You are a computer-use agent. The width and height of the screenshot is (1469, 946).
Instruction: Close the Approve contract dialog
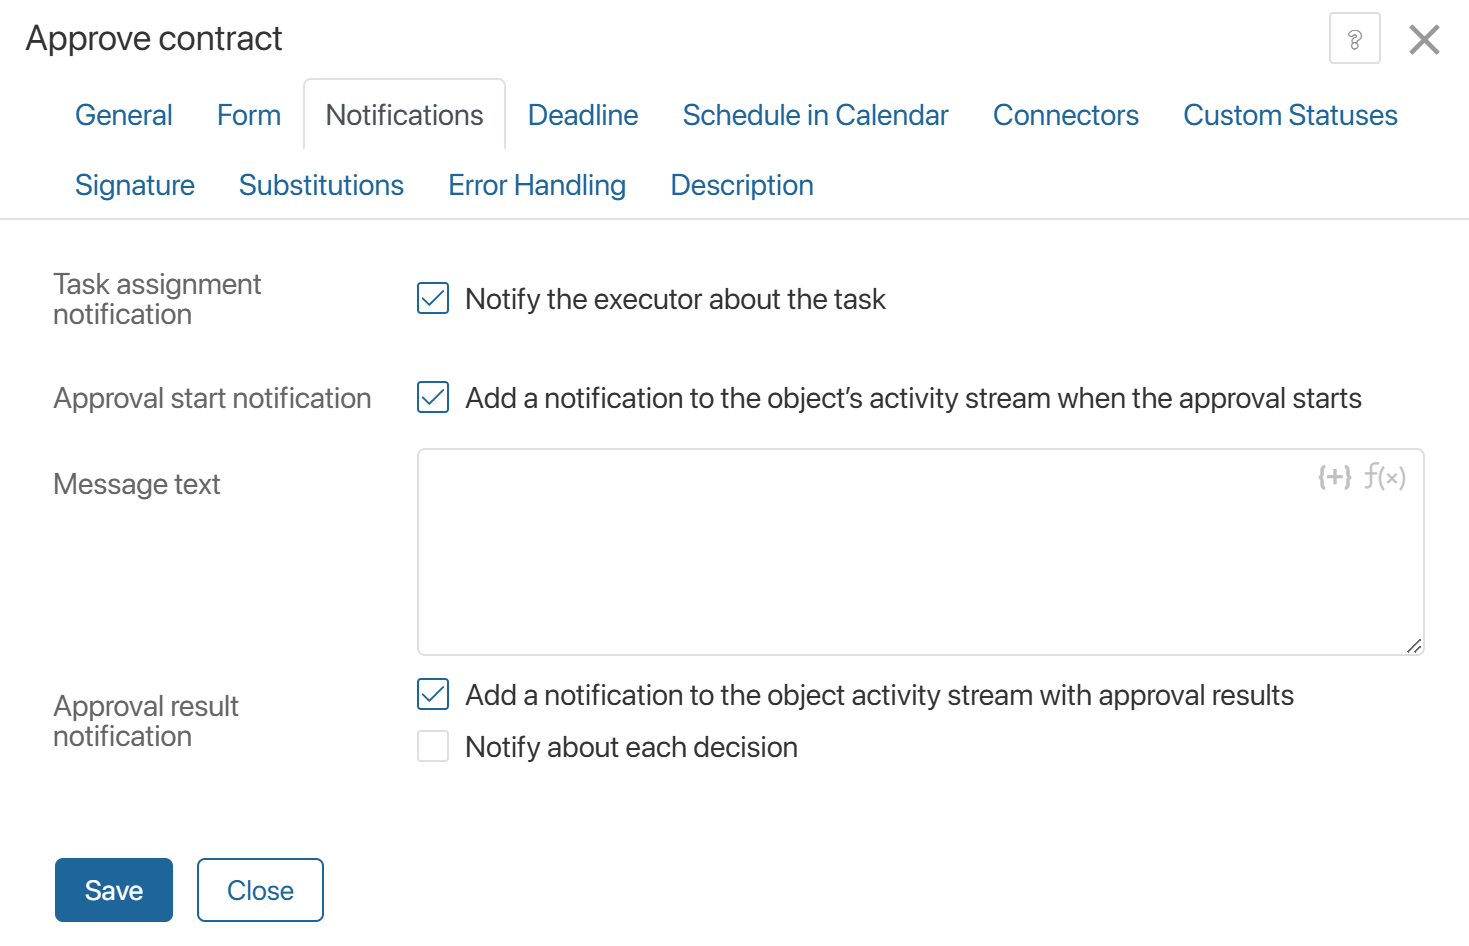[1423, 40]
